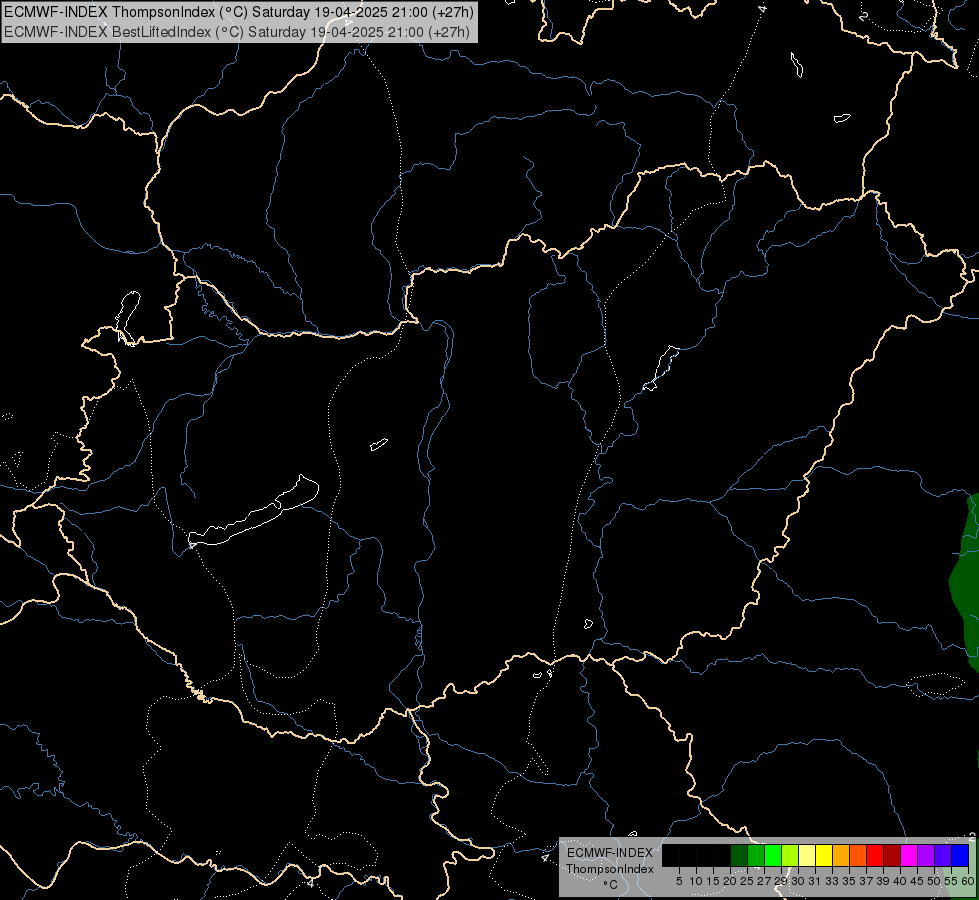
Task: Select the bright green 27–29 legend swatch
Action: click(773, 855)
